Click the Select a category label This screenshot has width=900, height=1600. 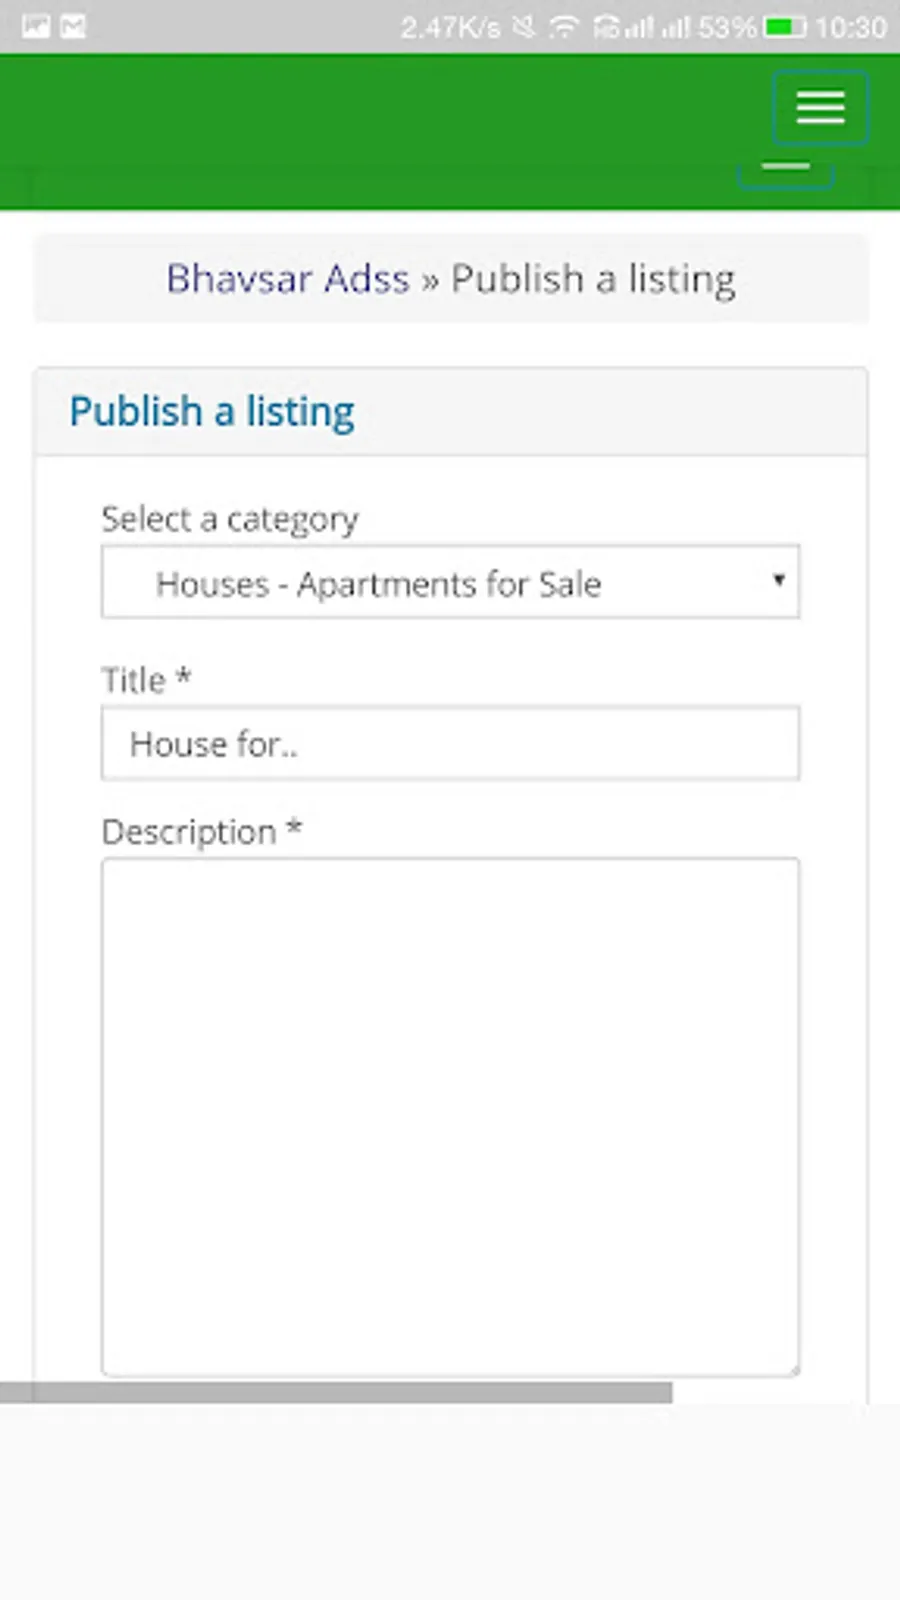click(x=230, y=519)
